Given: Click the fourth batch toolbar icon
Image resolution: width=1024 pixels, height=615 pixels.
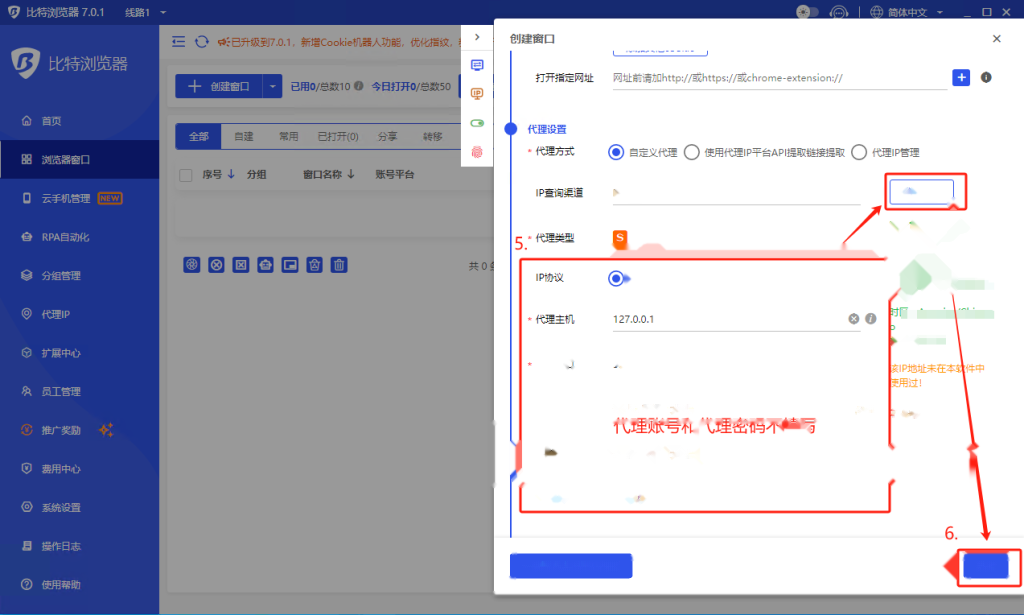Looking at the screenshot, I should (x=265, y=264).
